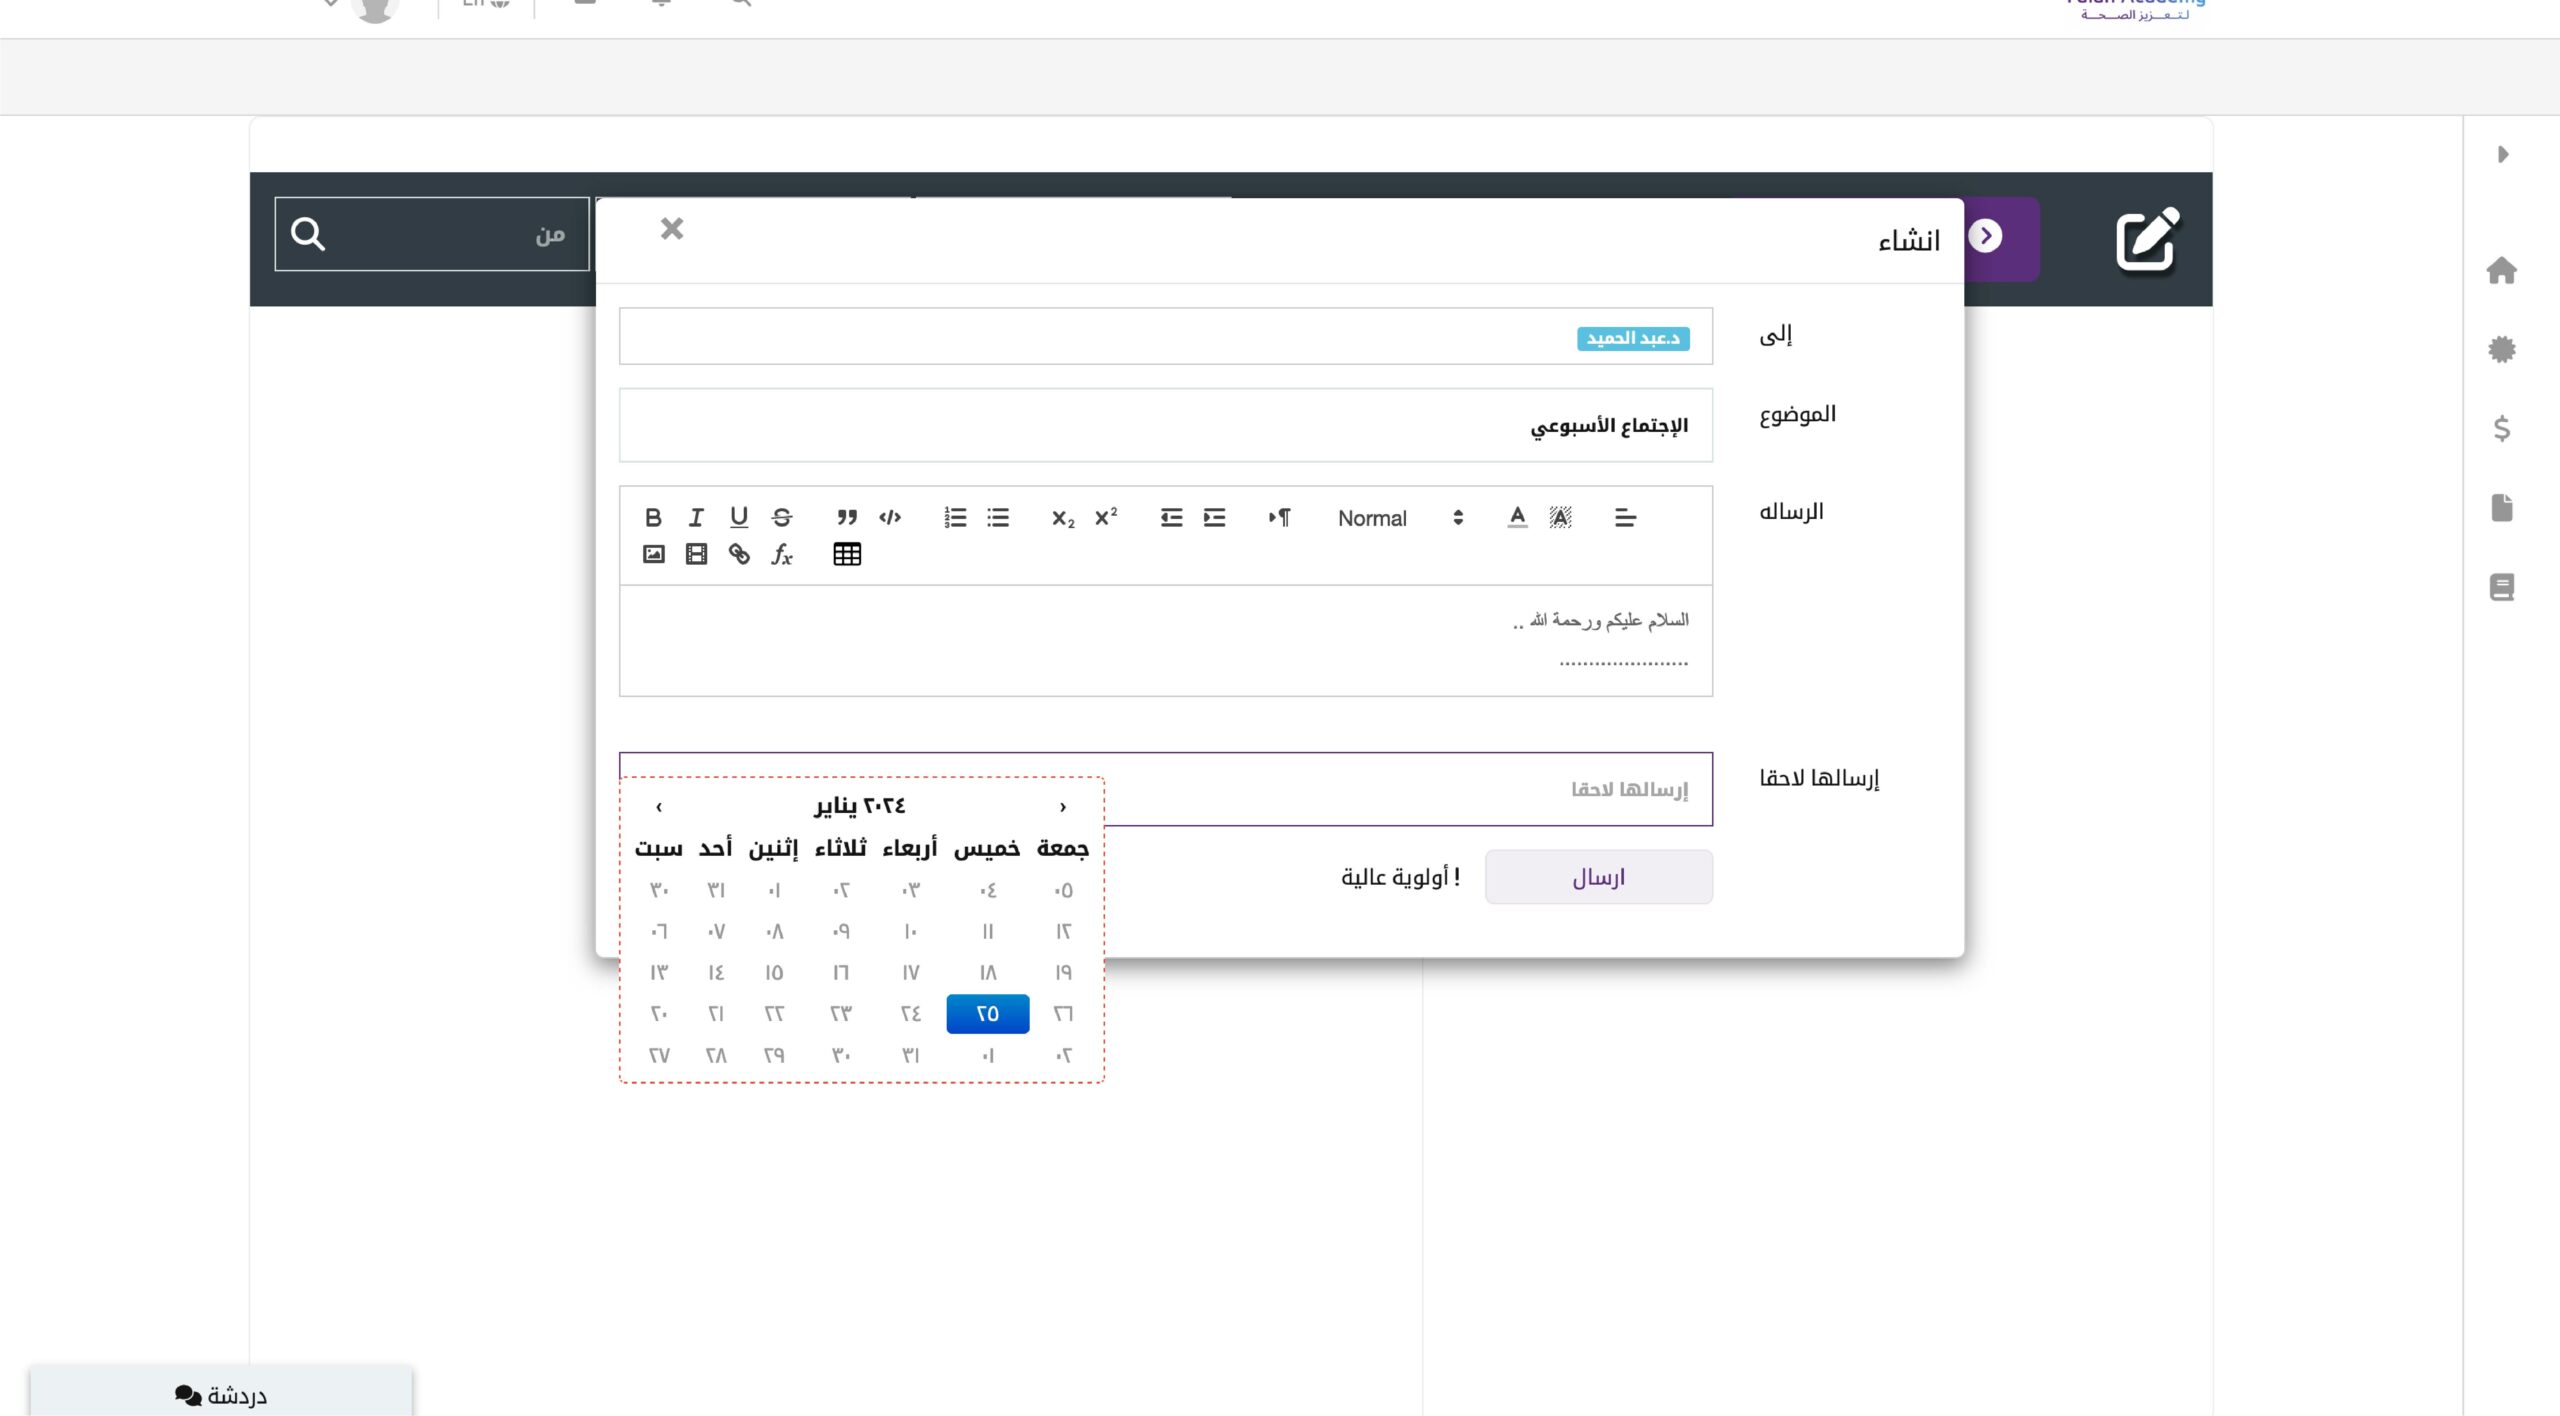Viewport: 2560px width, 1416px height.
Task: Toggle strikethrough text formatting
Action: [782, 517]
